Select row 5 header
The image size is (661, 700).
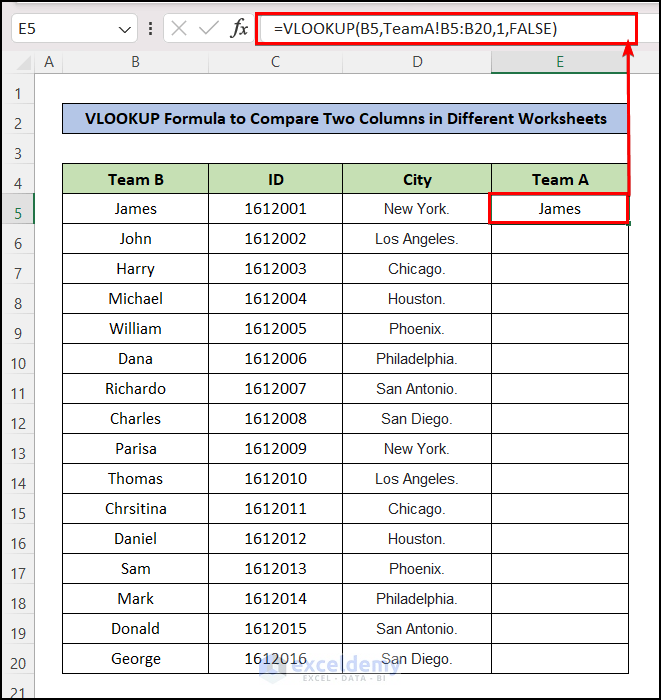pyautogui.click(x=17, y=209)
